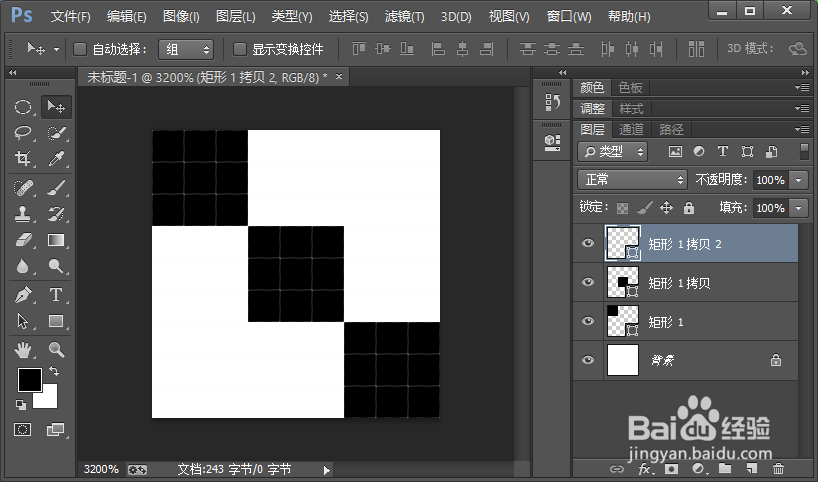Viewport: 818px width, 482px height.
Task: Switch to the 路径 tab
Action: (671, 129)
